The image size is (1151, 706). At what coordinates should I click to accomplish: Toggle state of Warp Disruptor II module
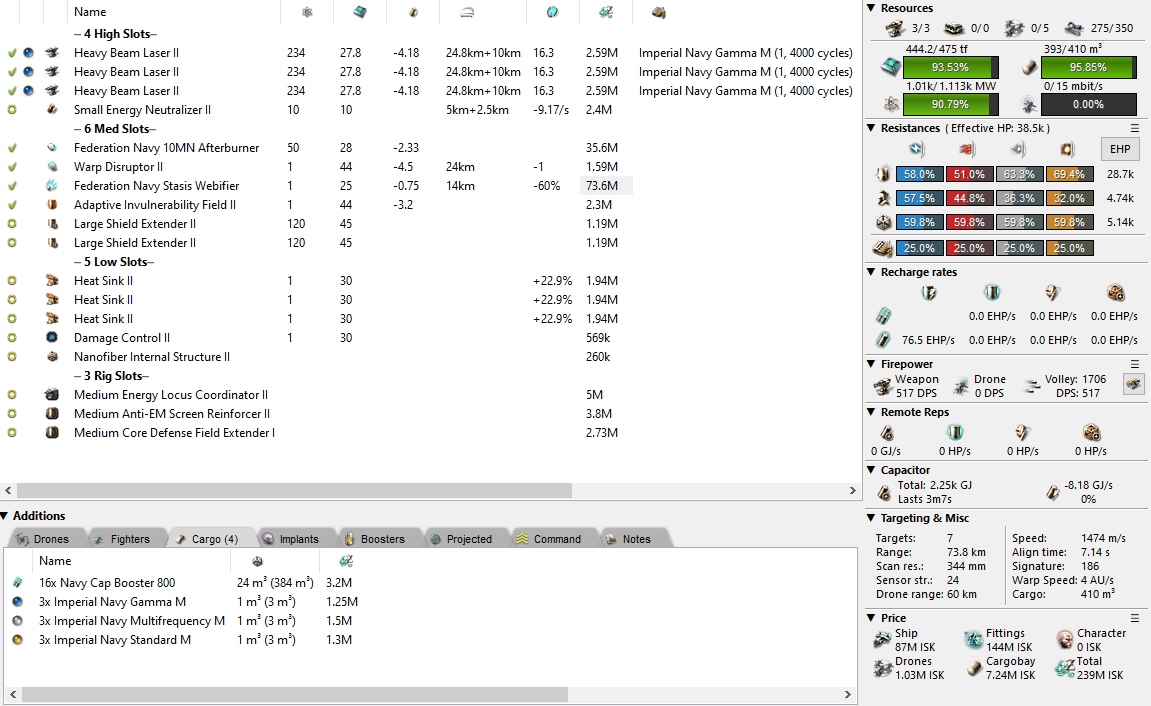pos(12,167)
